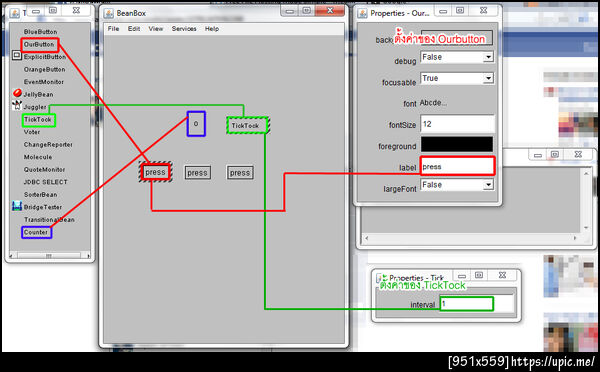Click the label field containing press

[x=457, y=166]
